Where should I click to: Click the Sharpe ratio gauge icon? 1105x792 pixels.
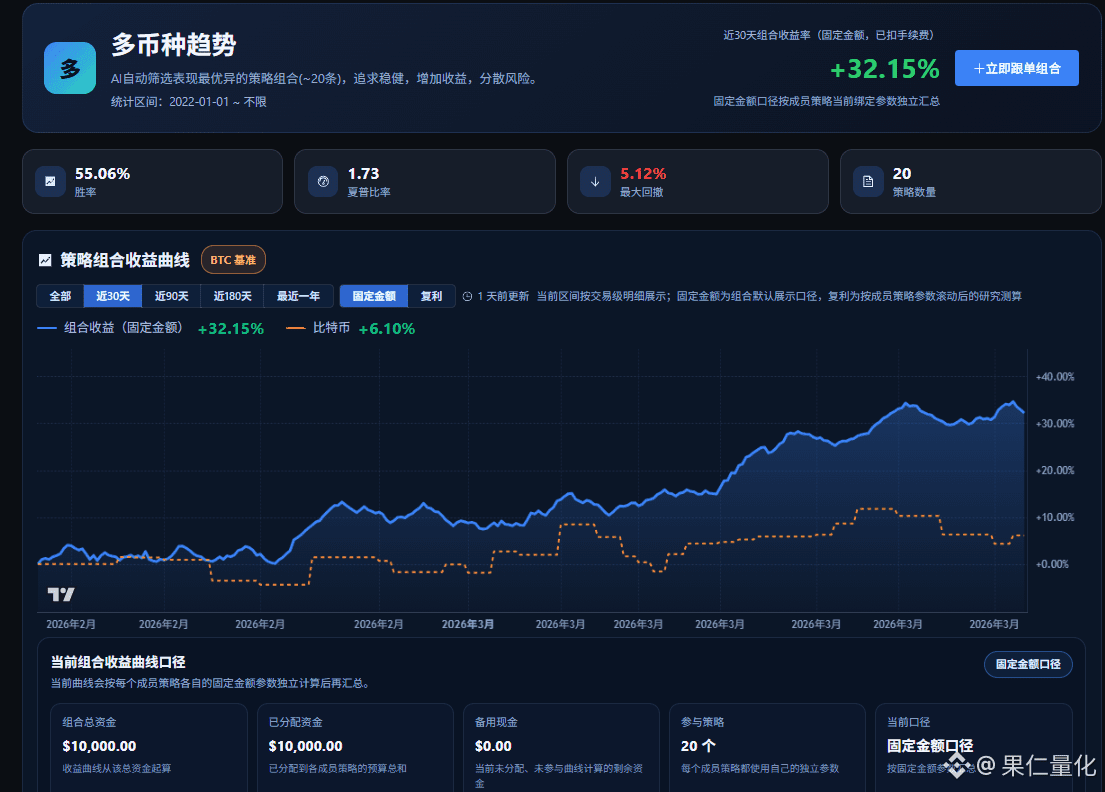coord(323,181)
